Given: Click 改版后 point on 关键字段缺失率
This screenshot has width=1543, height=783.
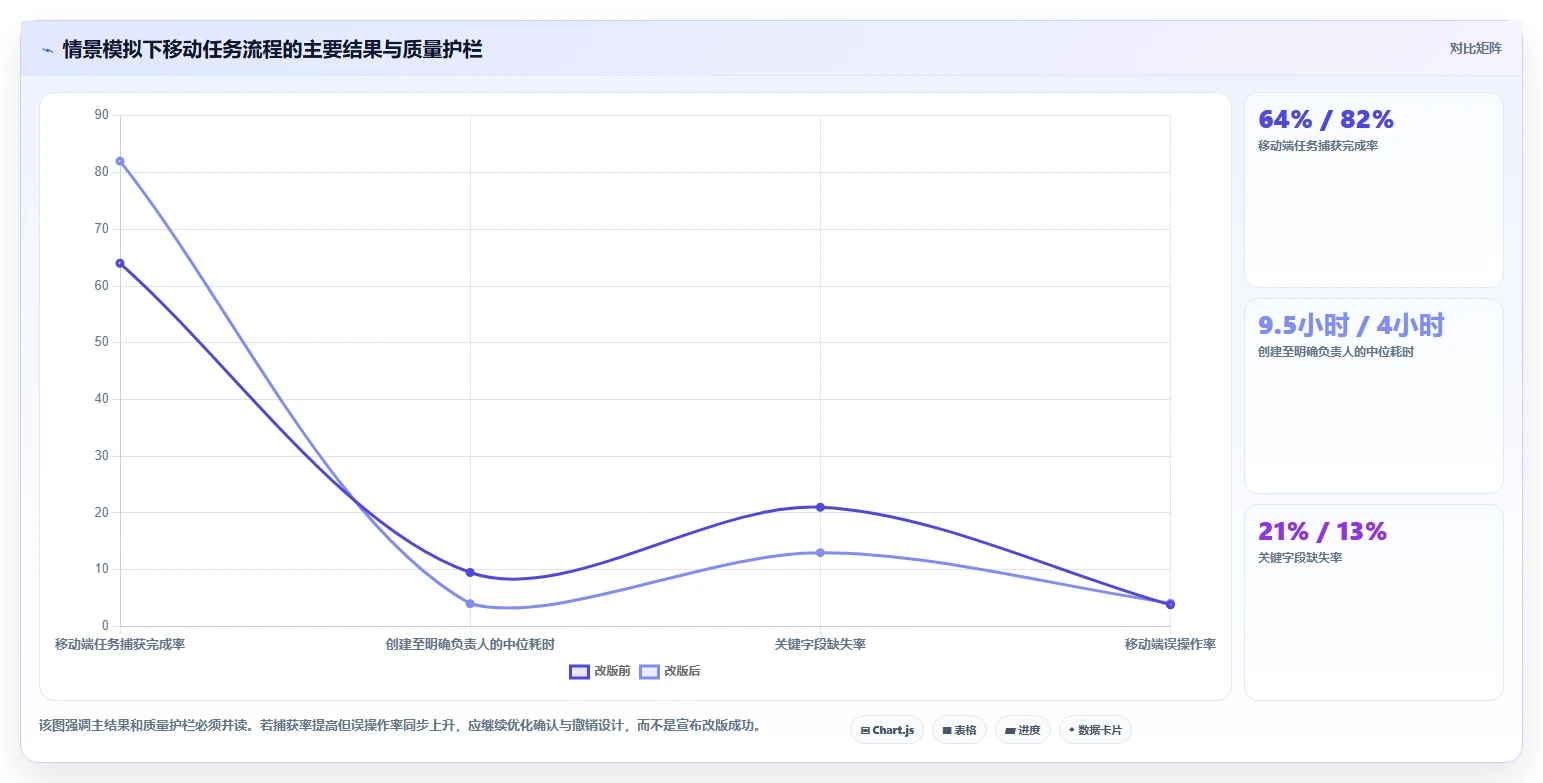Looking at the screenshot, I should (820, 553).
